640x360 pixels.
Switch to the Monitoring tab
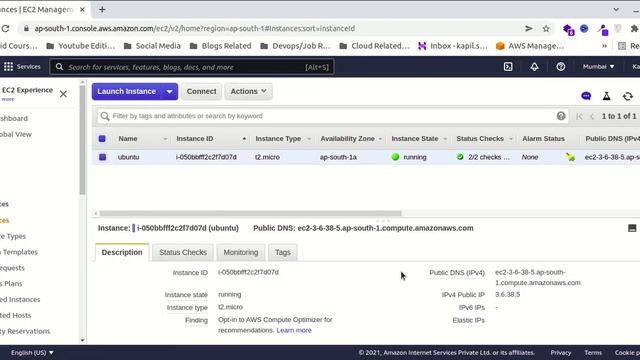(241, 252)
